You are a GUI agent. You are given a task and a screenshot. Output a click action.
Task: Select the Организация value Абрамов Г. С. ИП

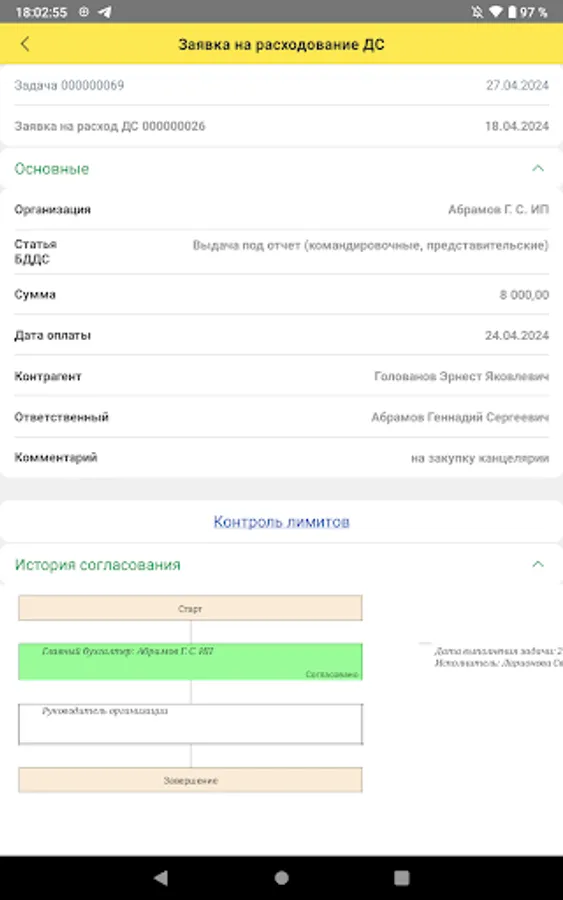coord(498,210)
